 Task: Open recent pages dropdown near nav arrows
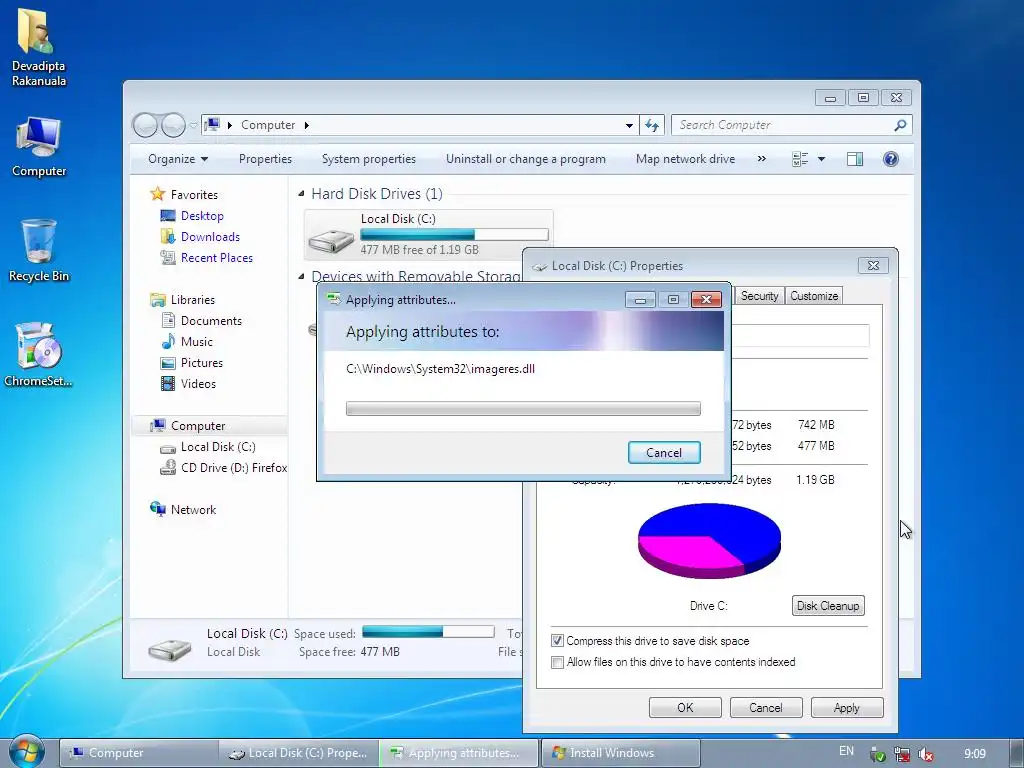(x=193, y=125)
